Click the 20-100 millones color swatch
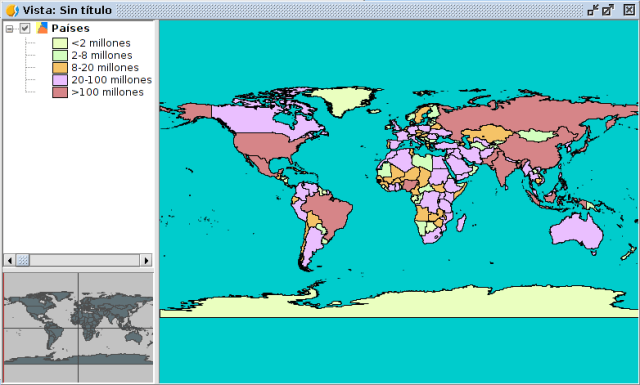Image resolution: width=640 pixels, height=385 pixels. click(x=60, y=80)
